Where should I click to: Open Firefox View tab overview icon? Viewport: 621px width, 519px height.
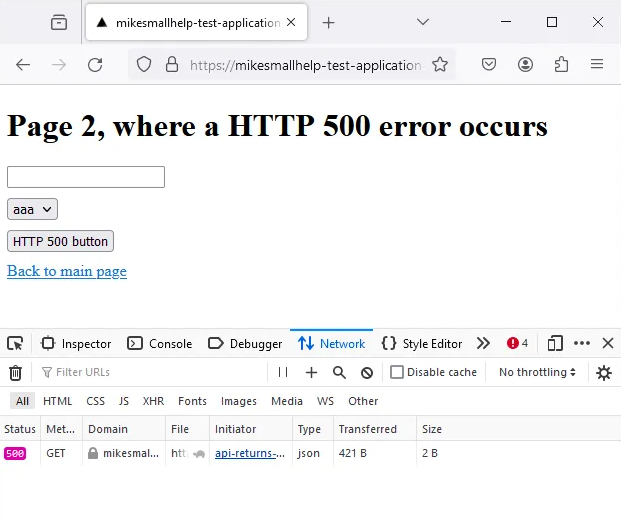tap(59, 22)
